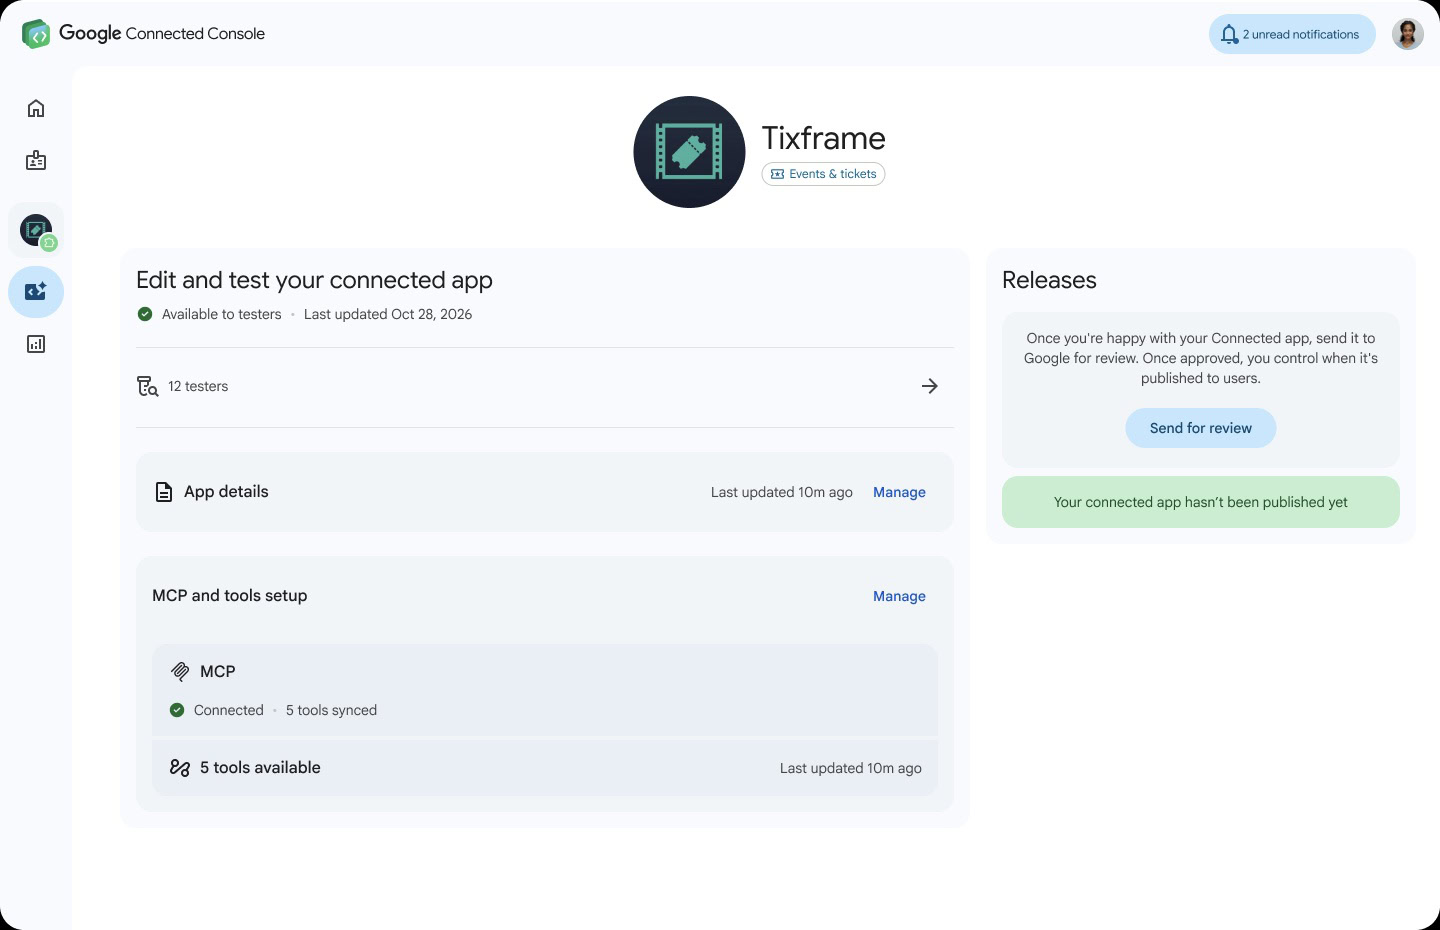Click the App details document icon

tap(164, 492)
